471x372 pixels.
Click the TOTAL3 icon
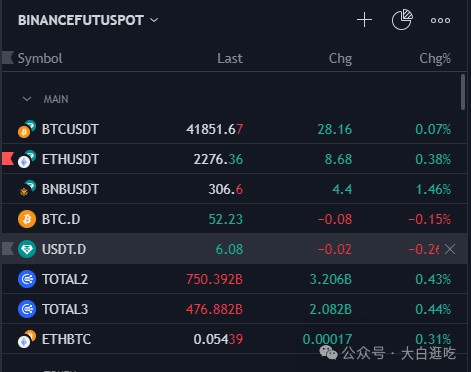[x=27, y=309]
